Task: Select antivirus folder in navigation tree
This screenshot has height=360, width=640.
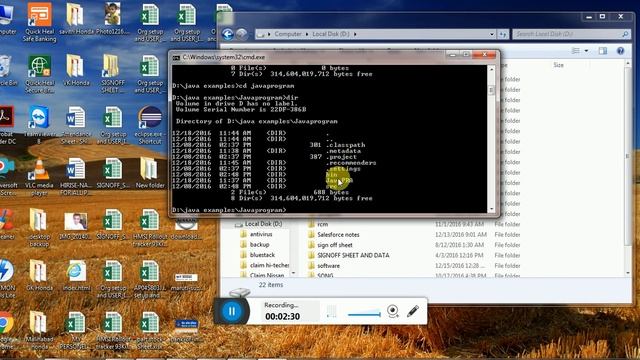Action: pos(261,234)
